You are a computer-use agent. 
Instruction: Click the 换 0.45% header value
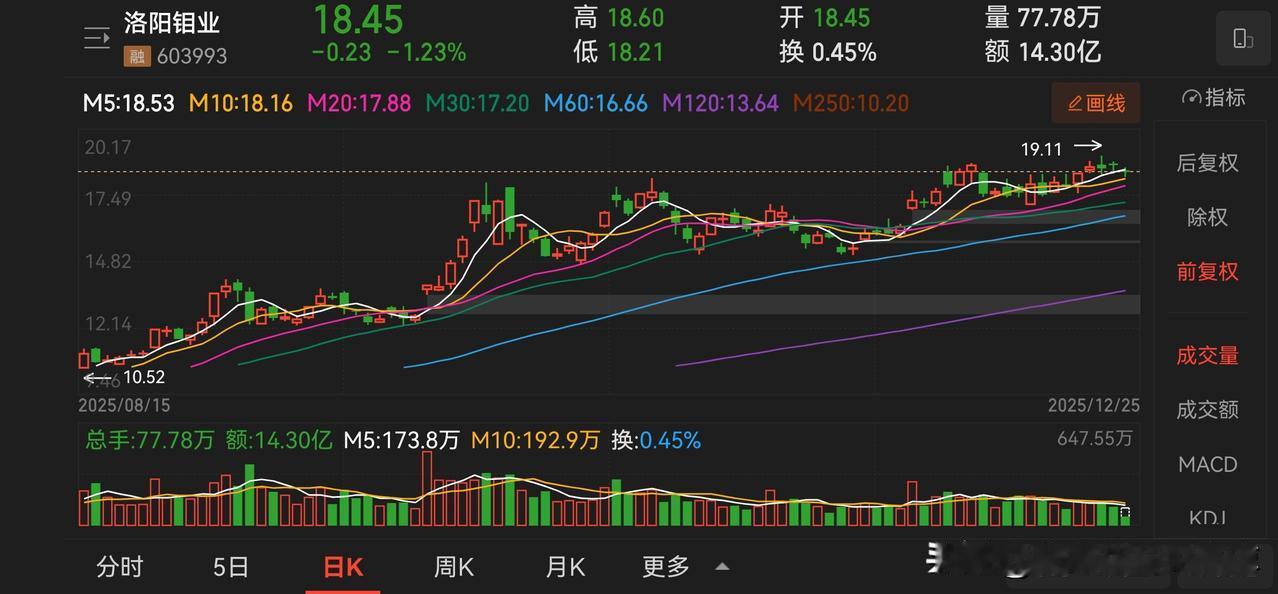pos(829,51)
